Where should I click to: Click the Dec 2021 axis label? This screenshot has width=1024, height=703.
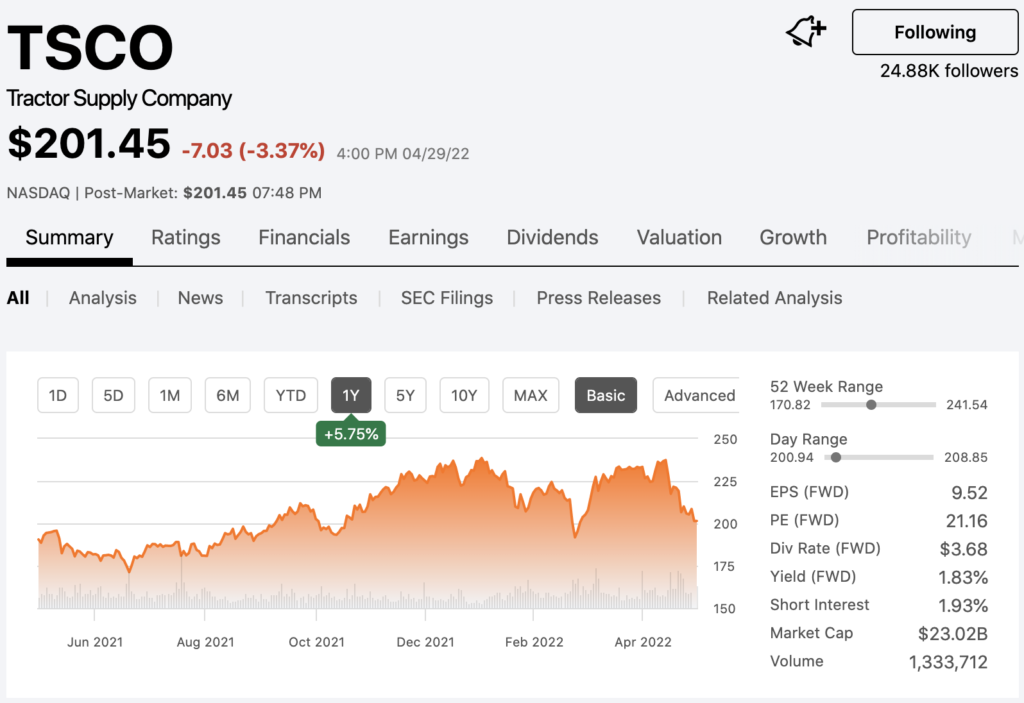[x=425, y=642]
